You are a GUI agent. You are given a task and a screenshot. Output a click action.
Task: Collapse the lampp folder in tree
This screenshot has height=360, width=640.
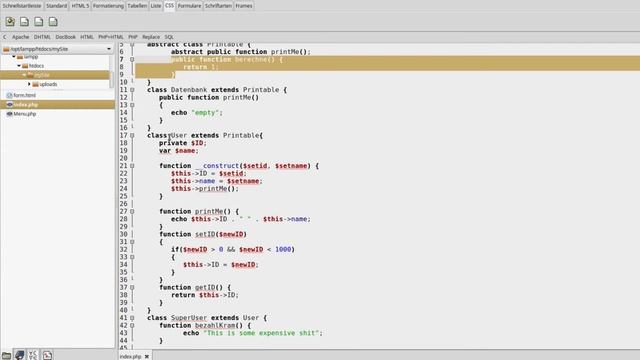pyautogui.click(x=14, y=57)
